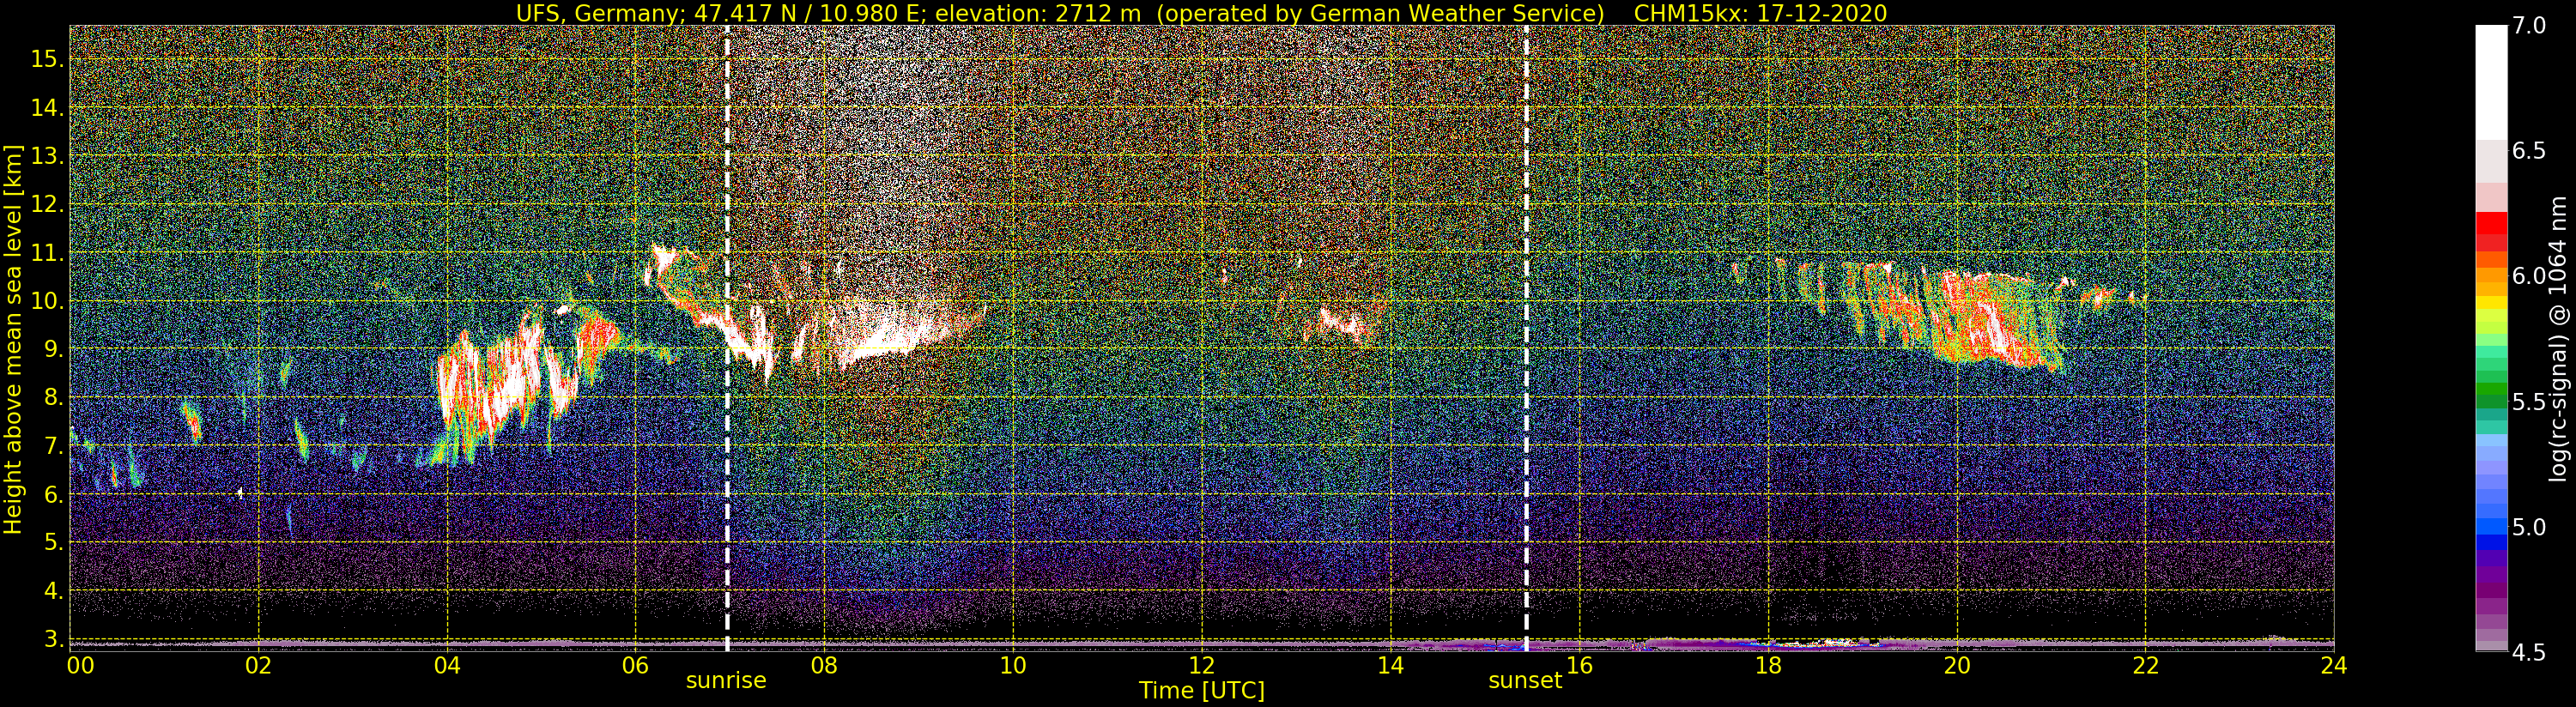Click the time axis tick 22

tap(2145, 665)
